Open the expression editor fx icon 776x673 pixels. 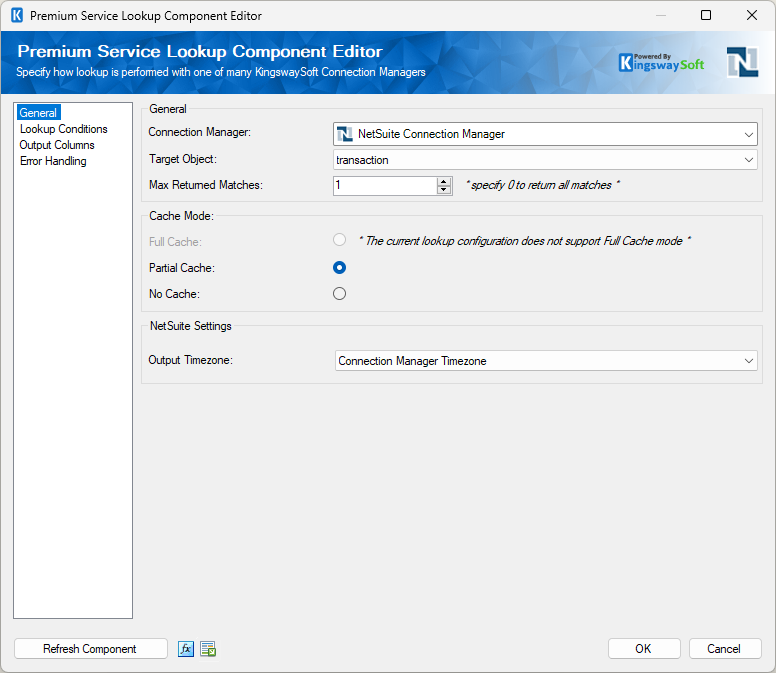[x=186, y=649]
